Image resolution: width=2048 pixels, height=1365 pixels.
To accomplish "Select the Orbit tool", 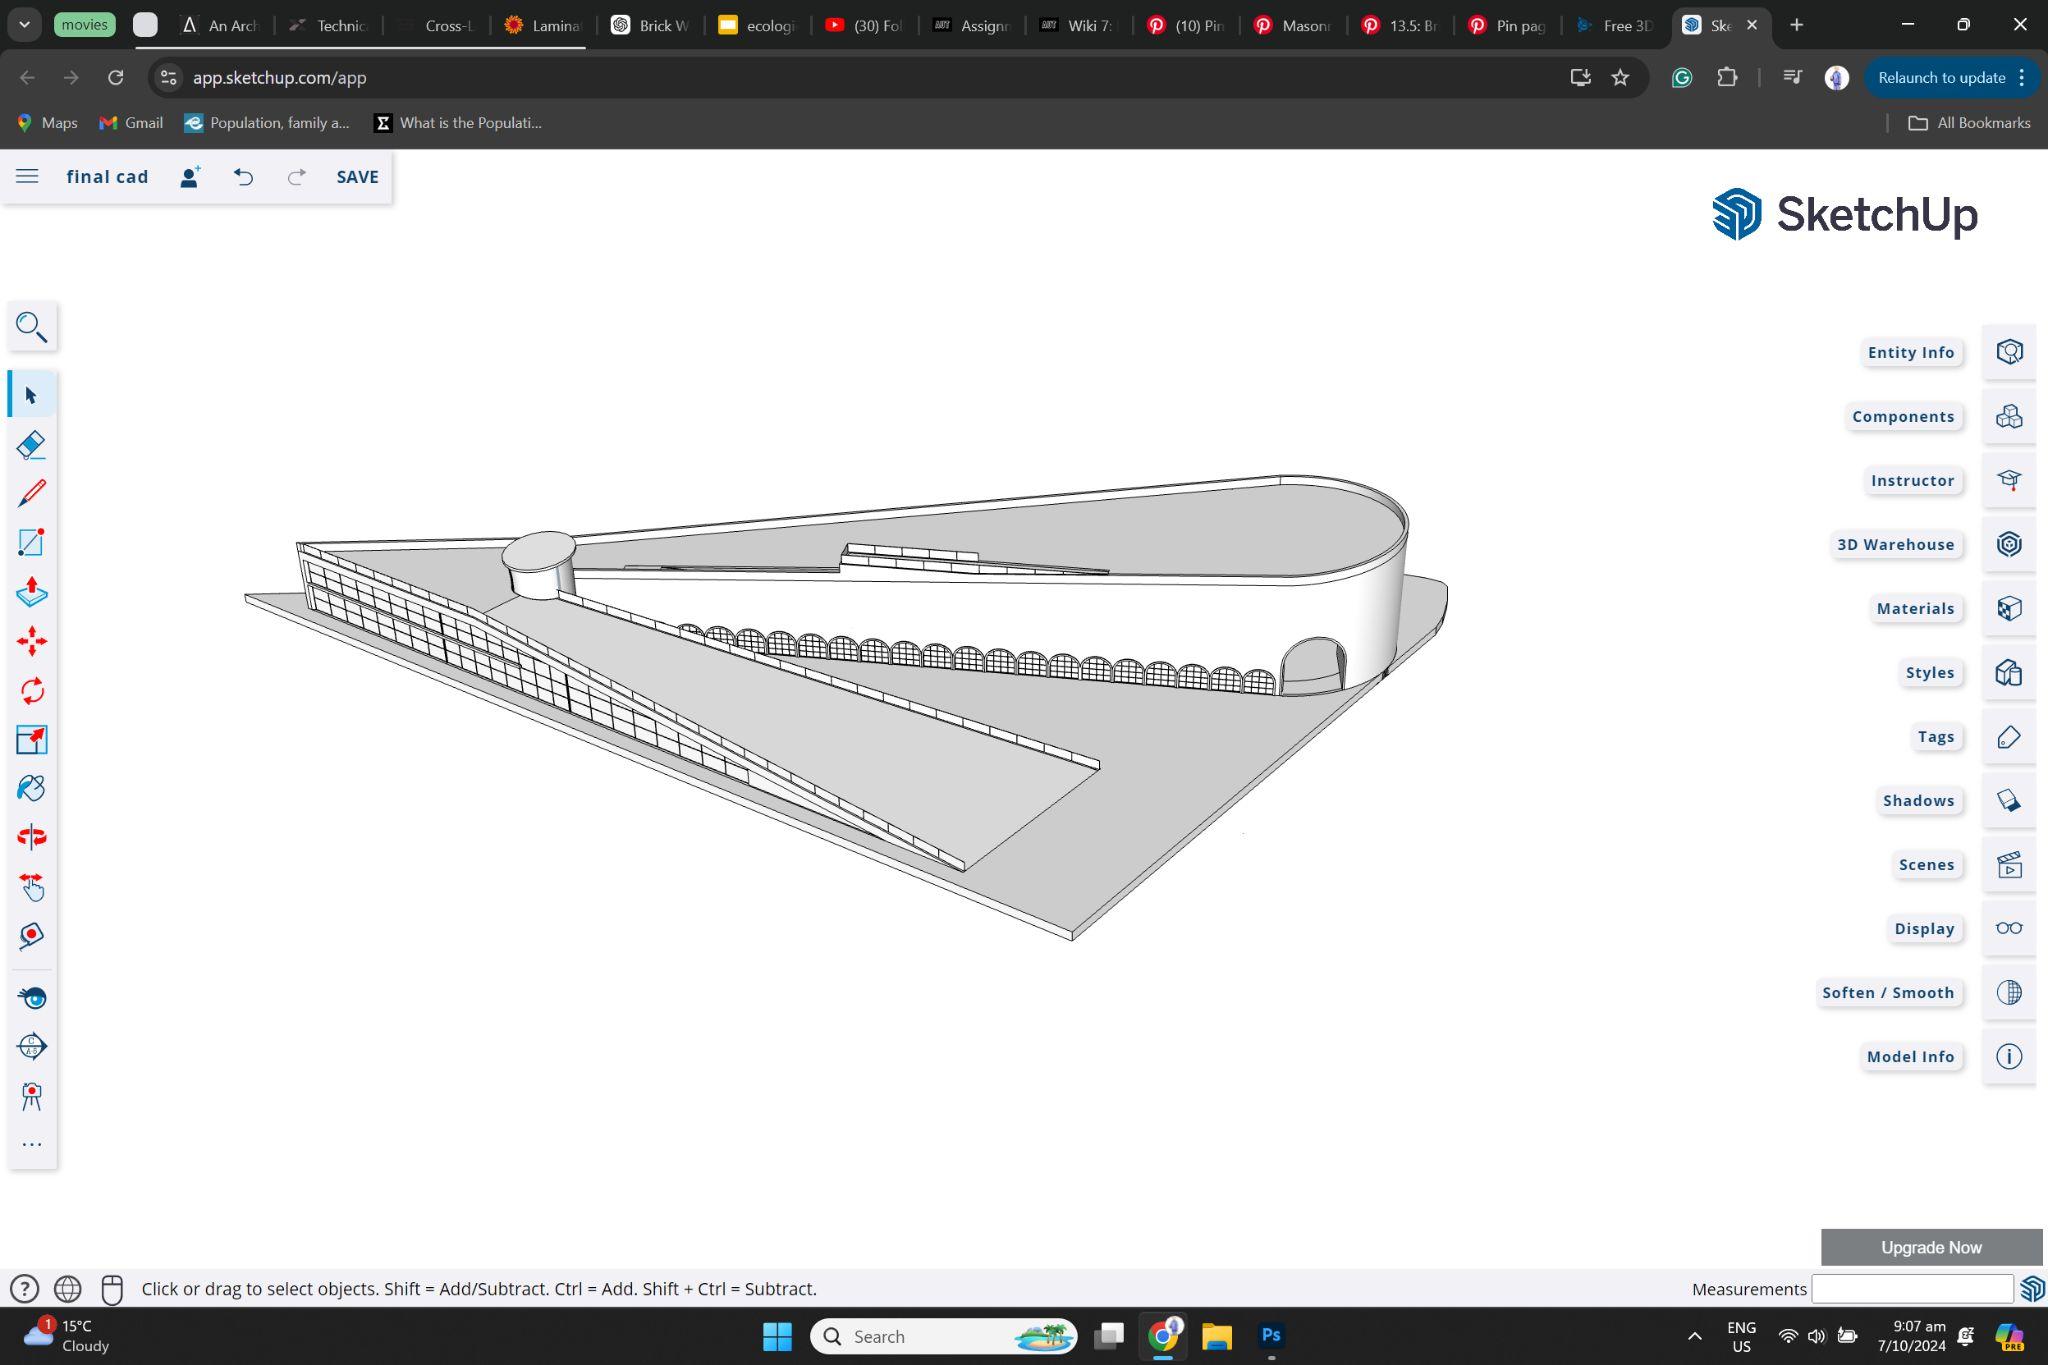I will [x=31, y=837].
